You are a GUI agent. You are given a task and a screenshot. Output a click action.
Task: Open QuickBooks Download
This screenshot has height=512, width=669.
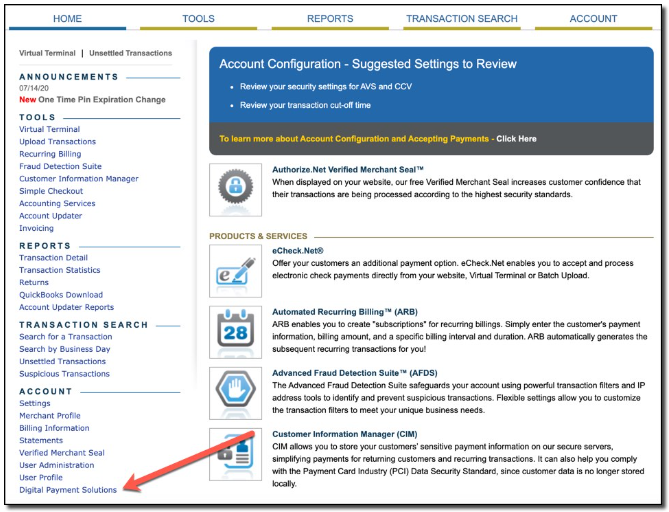(61, 295)
